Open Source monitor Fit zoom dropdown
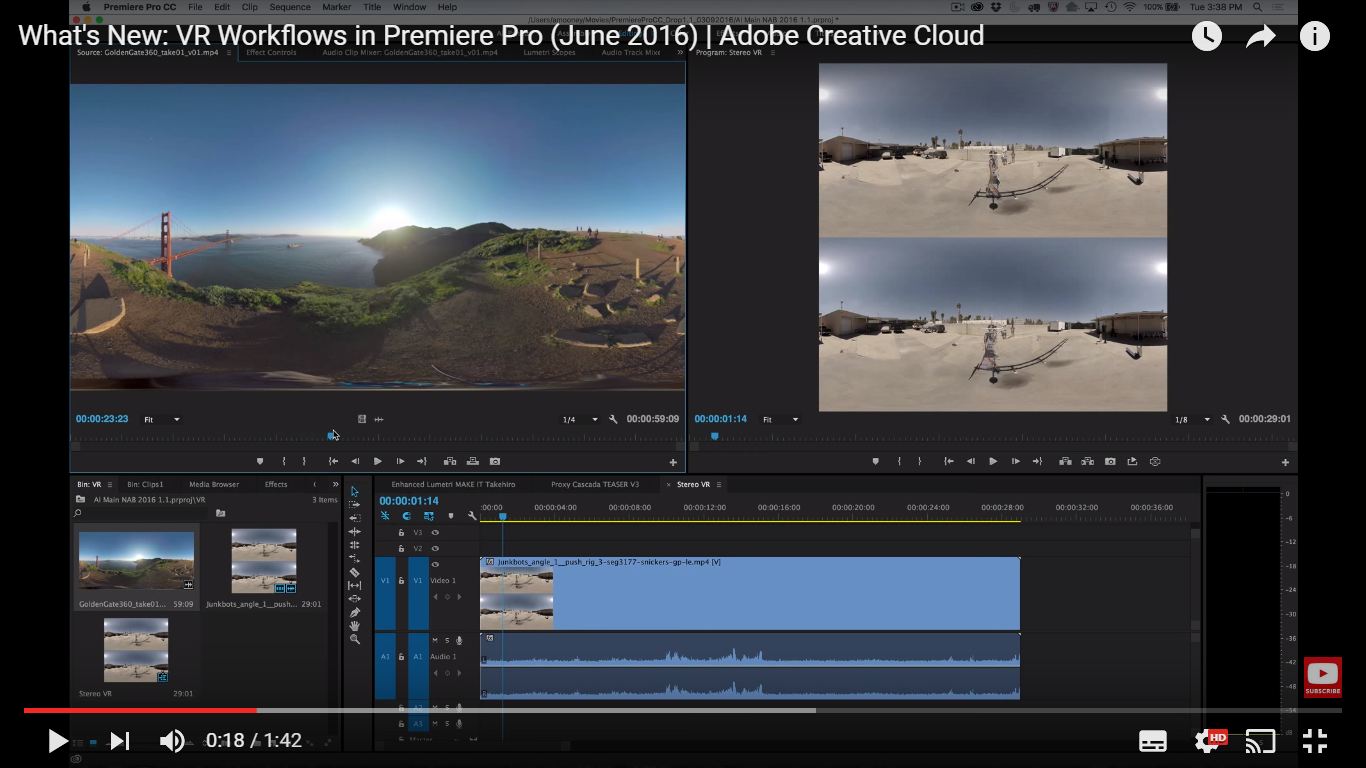The width and height of the screenshot is (1366, 768). (161, 419)
